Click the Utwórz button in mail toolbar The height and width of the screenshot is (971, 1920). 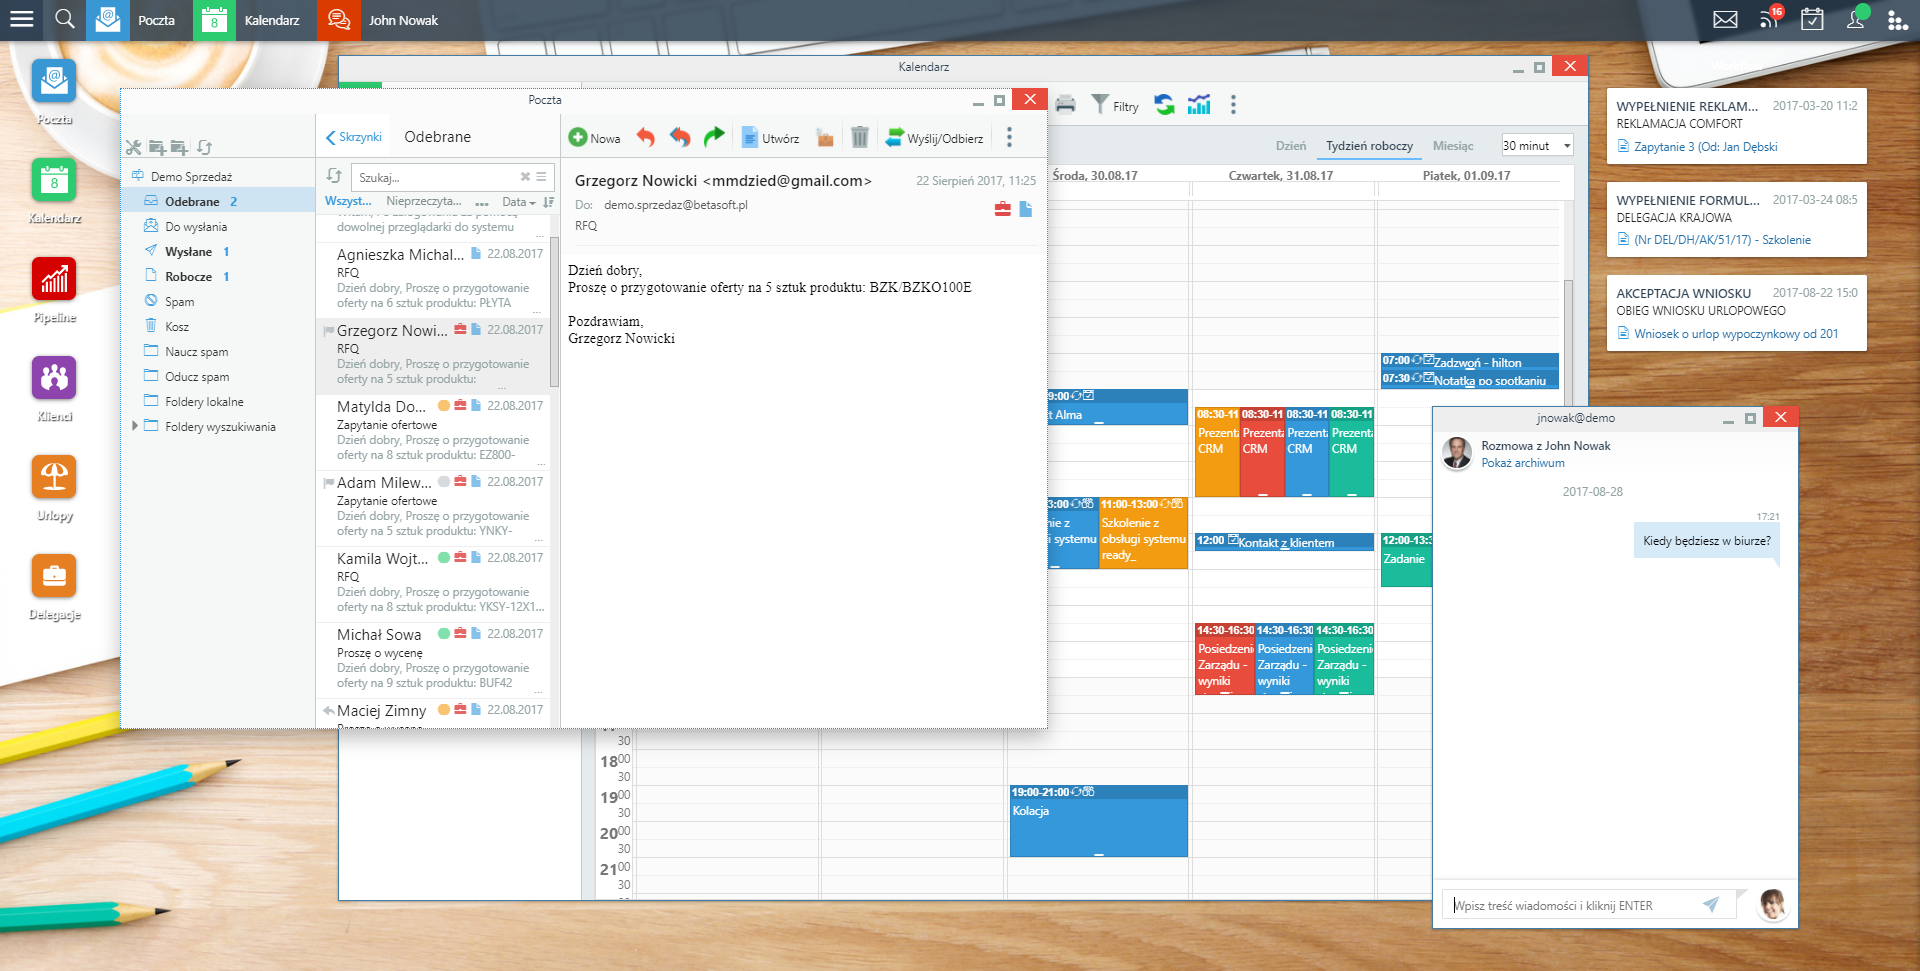coord(770,138)
